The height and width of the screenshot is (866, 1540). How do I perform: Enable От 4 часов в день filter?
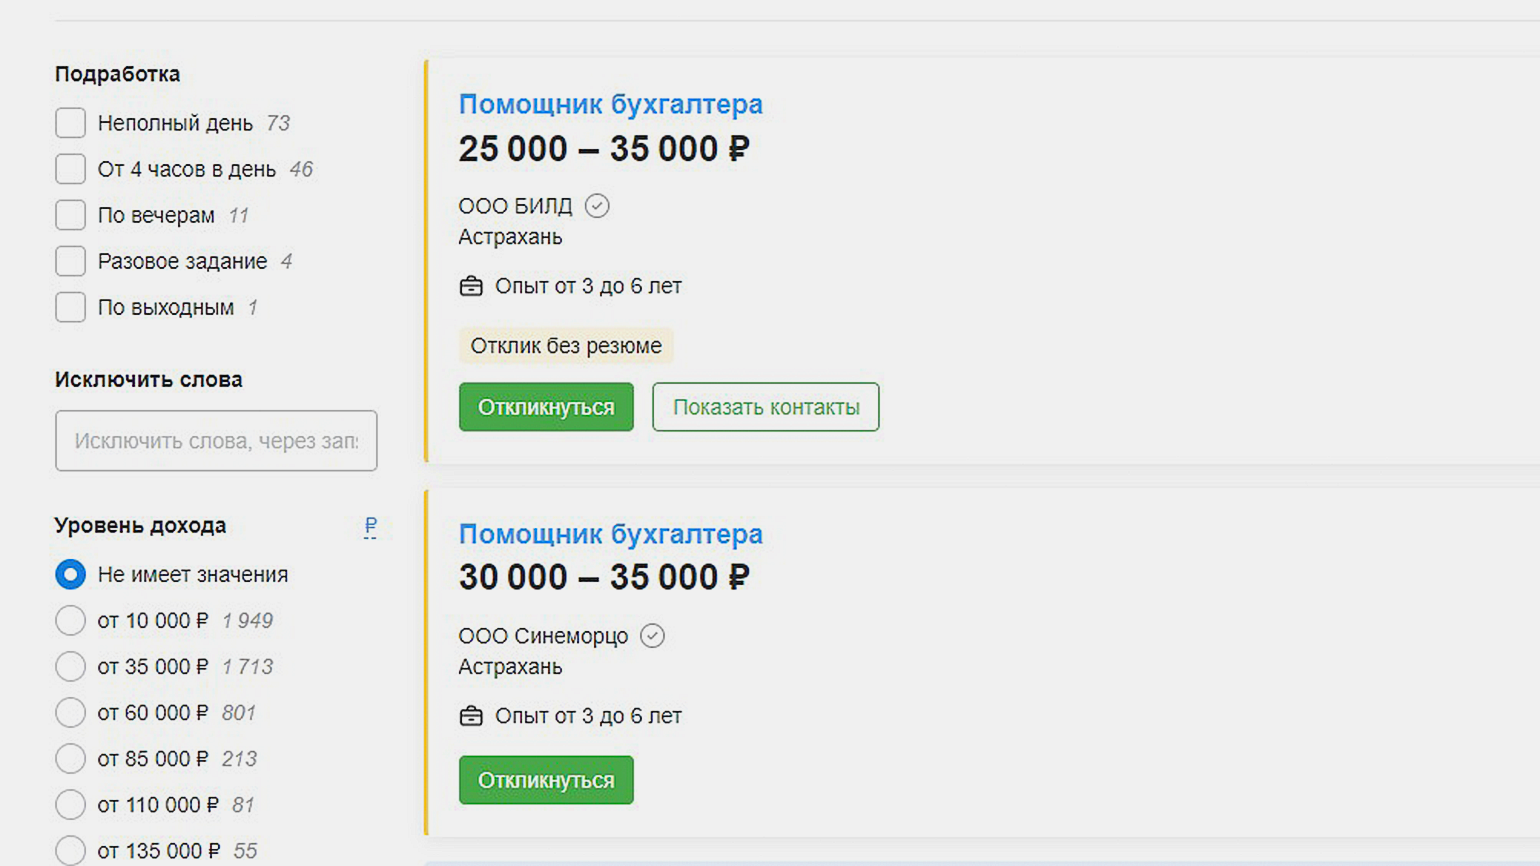[x=70, y=169]
